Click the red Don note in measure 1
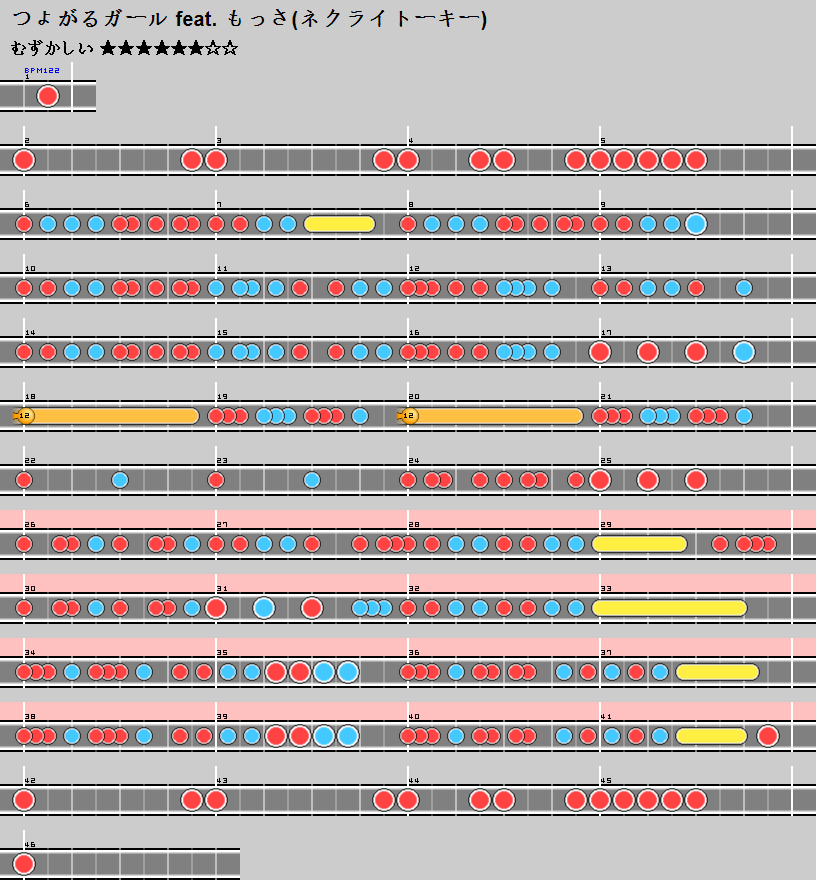This screenshot has height=880, width=816. 48,96
